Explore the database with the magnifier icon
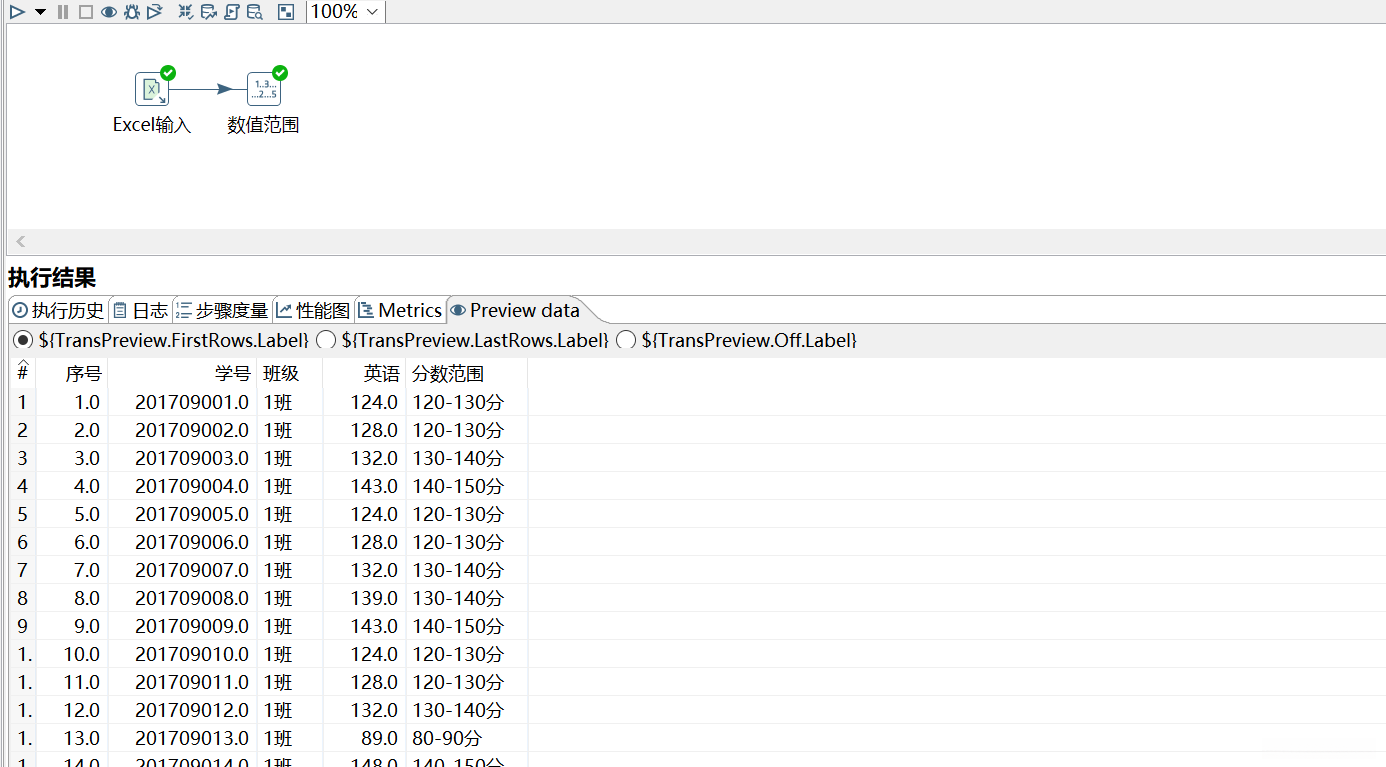This screenshot has height=767, width=1386. coord(255,12)
